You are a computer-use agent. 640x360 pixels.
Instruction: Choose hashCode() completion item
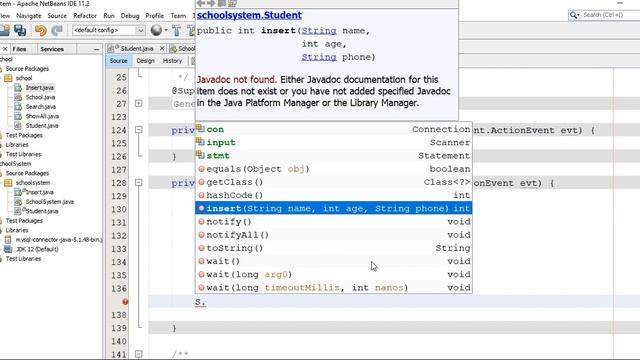(333, 195)
